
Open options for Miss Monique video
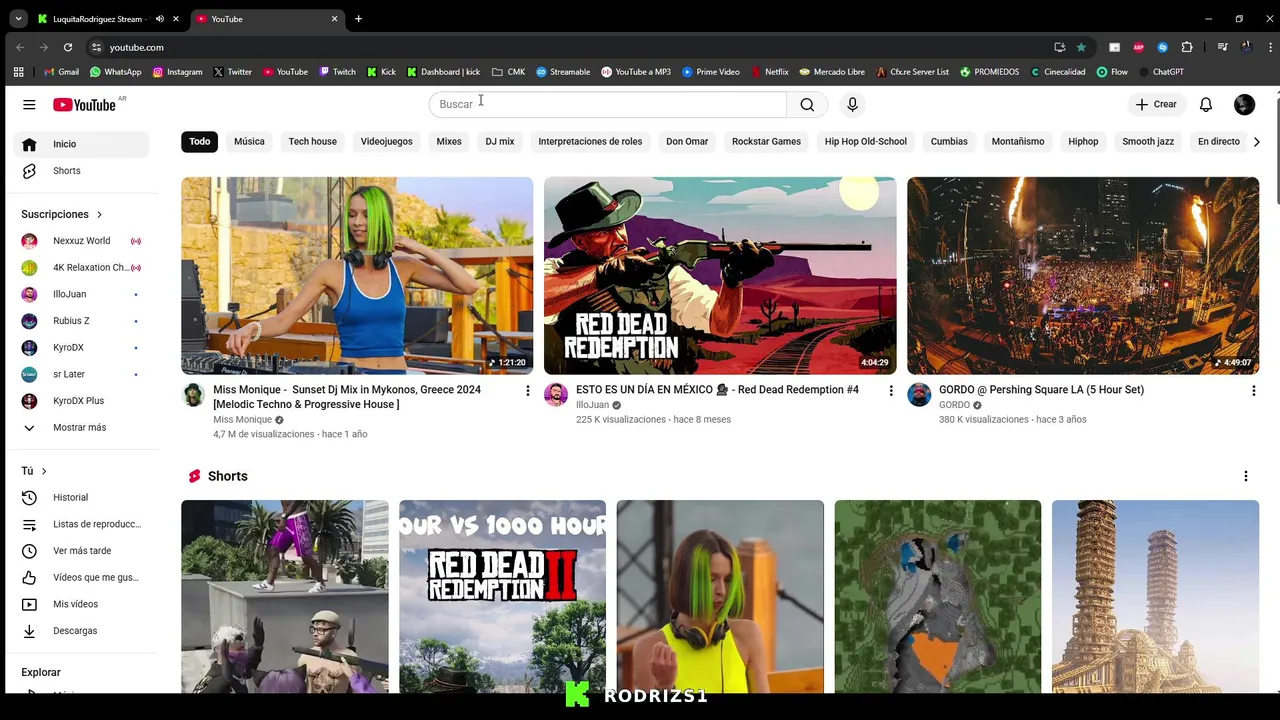[x=528, y=391]
